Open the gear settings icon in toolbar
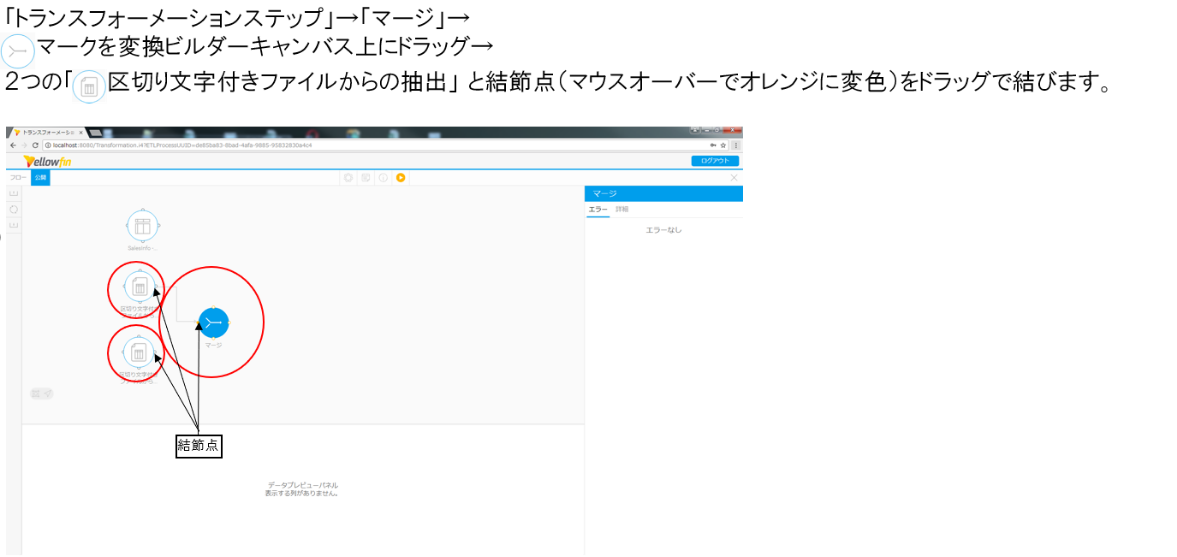This screenshot has width=1177, height=557. coord(349,178)
